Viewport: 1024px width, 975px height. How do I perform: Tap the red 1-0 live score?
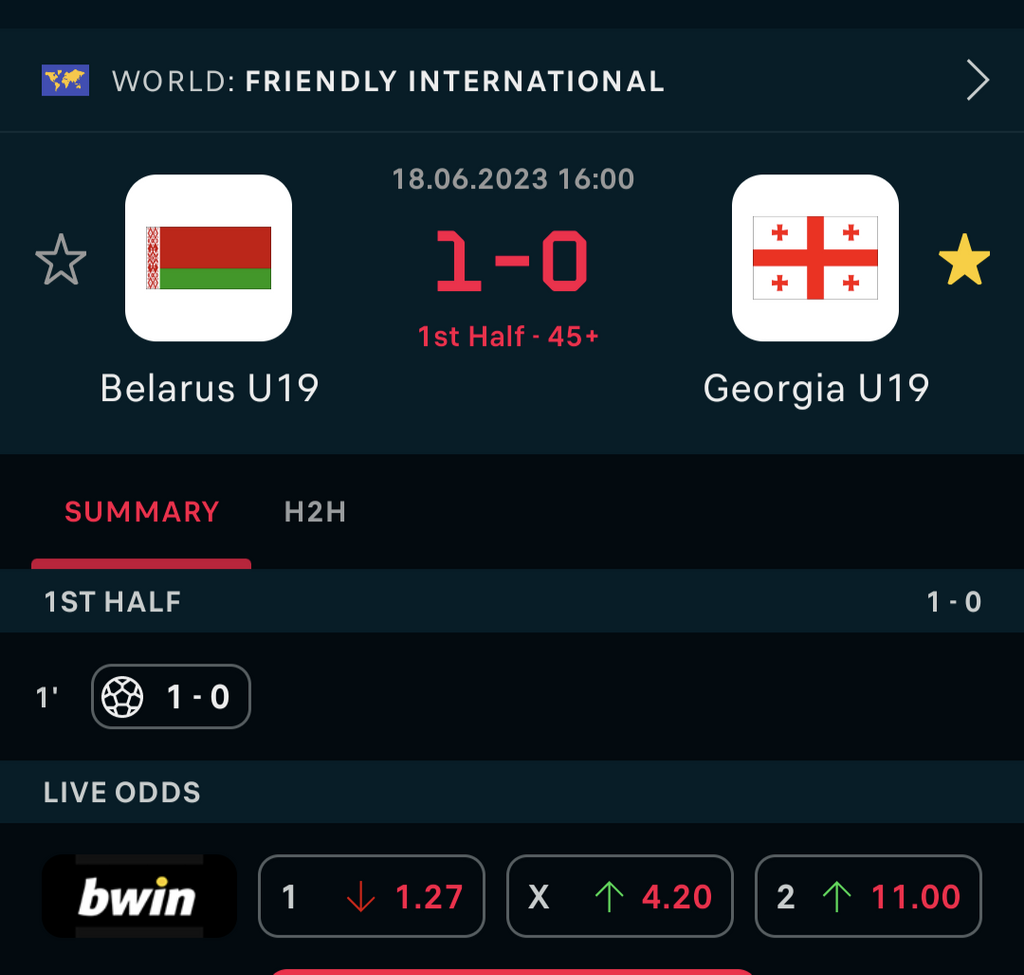[512, 262]
